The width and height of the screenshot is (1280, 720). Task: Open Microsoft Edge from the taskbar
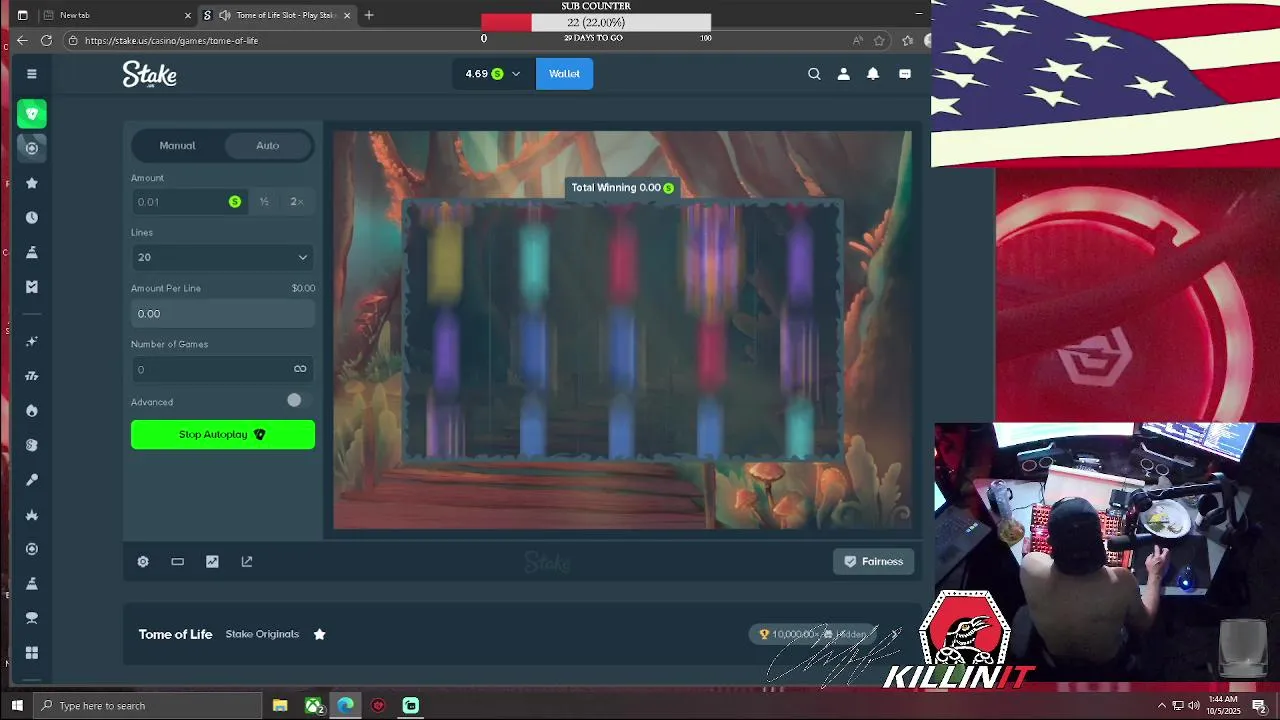coord(345,706)
